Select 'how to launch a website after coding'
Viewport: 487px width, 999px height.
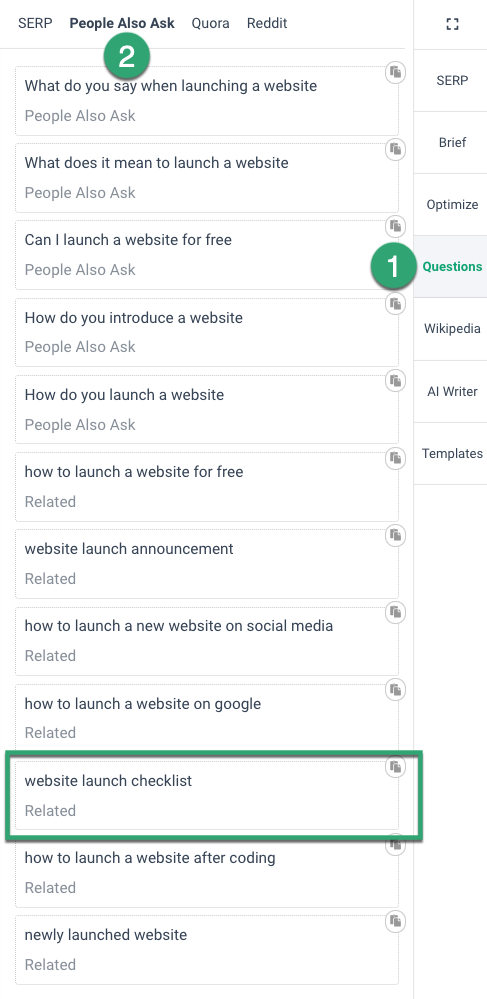click(x=207, y=872)
